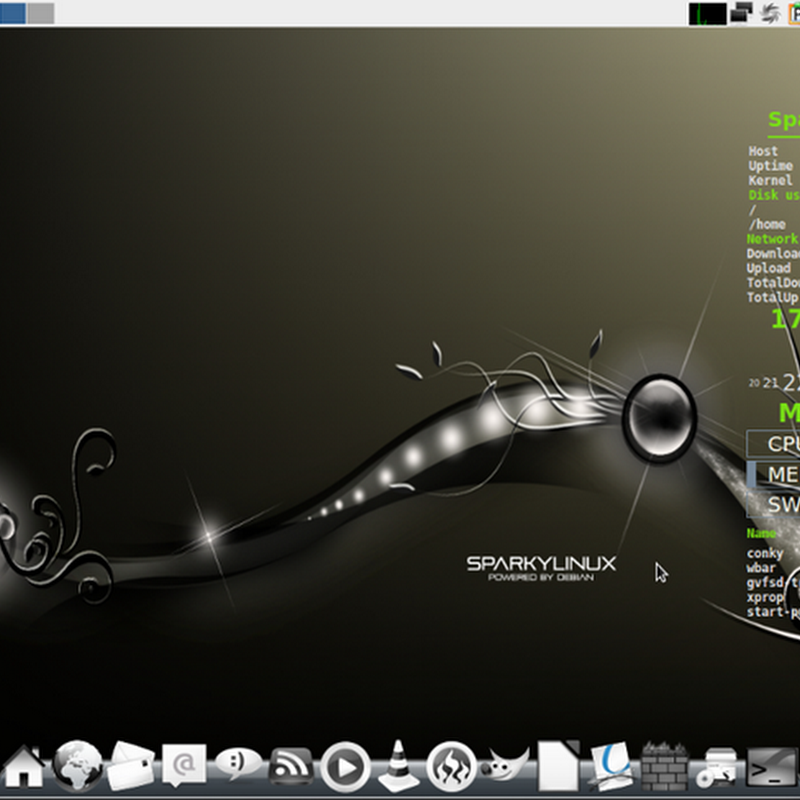800x800 pixels.
Task: Click the 'Host' label in Conky
Action: [763, 151]
